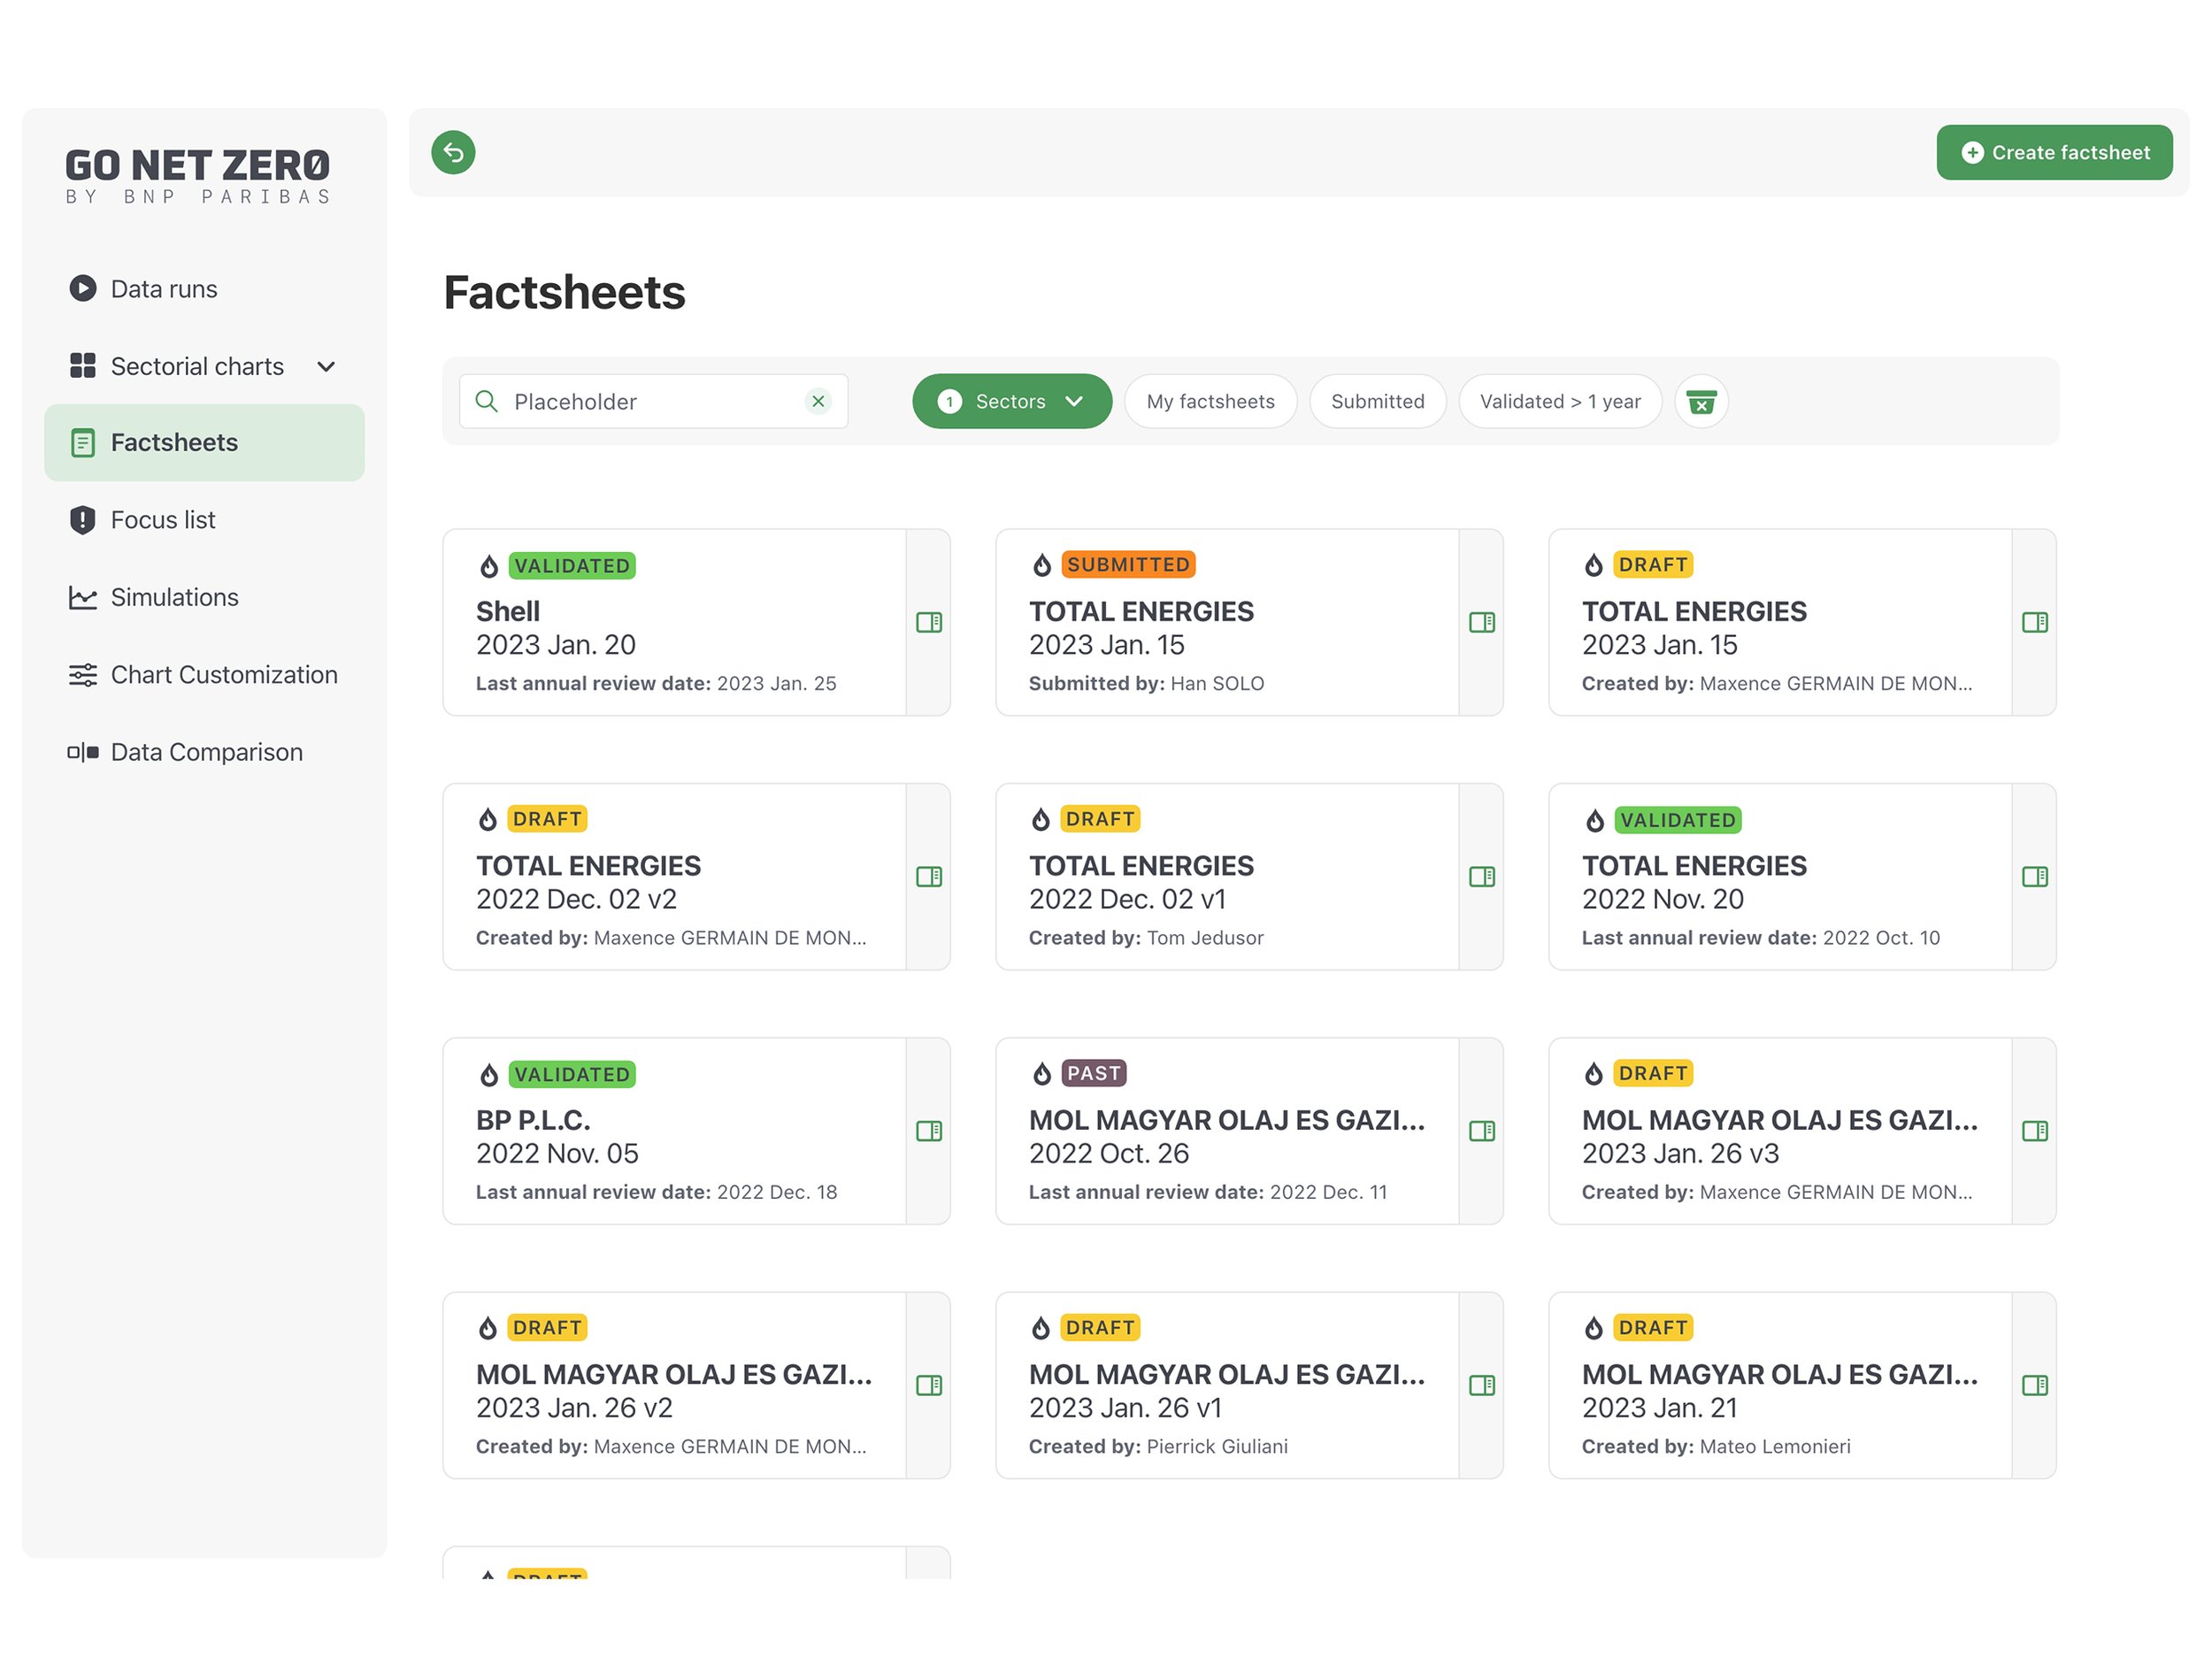Viewport: 2212px width, 1665px height.
Task: Click Created by Pierrick Giuliani text
Action: pos(1158,1446)
